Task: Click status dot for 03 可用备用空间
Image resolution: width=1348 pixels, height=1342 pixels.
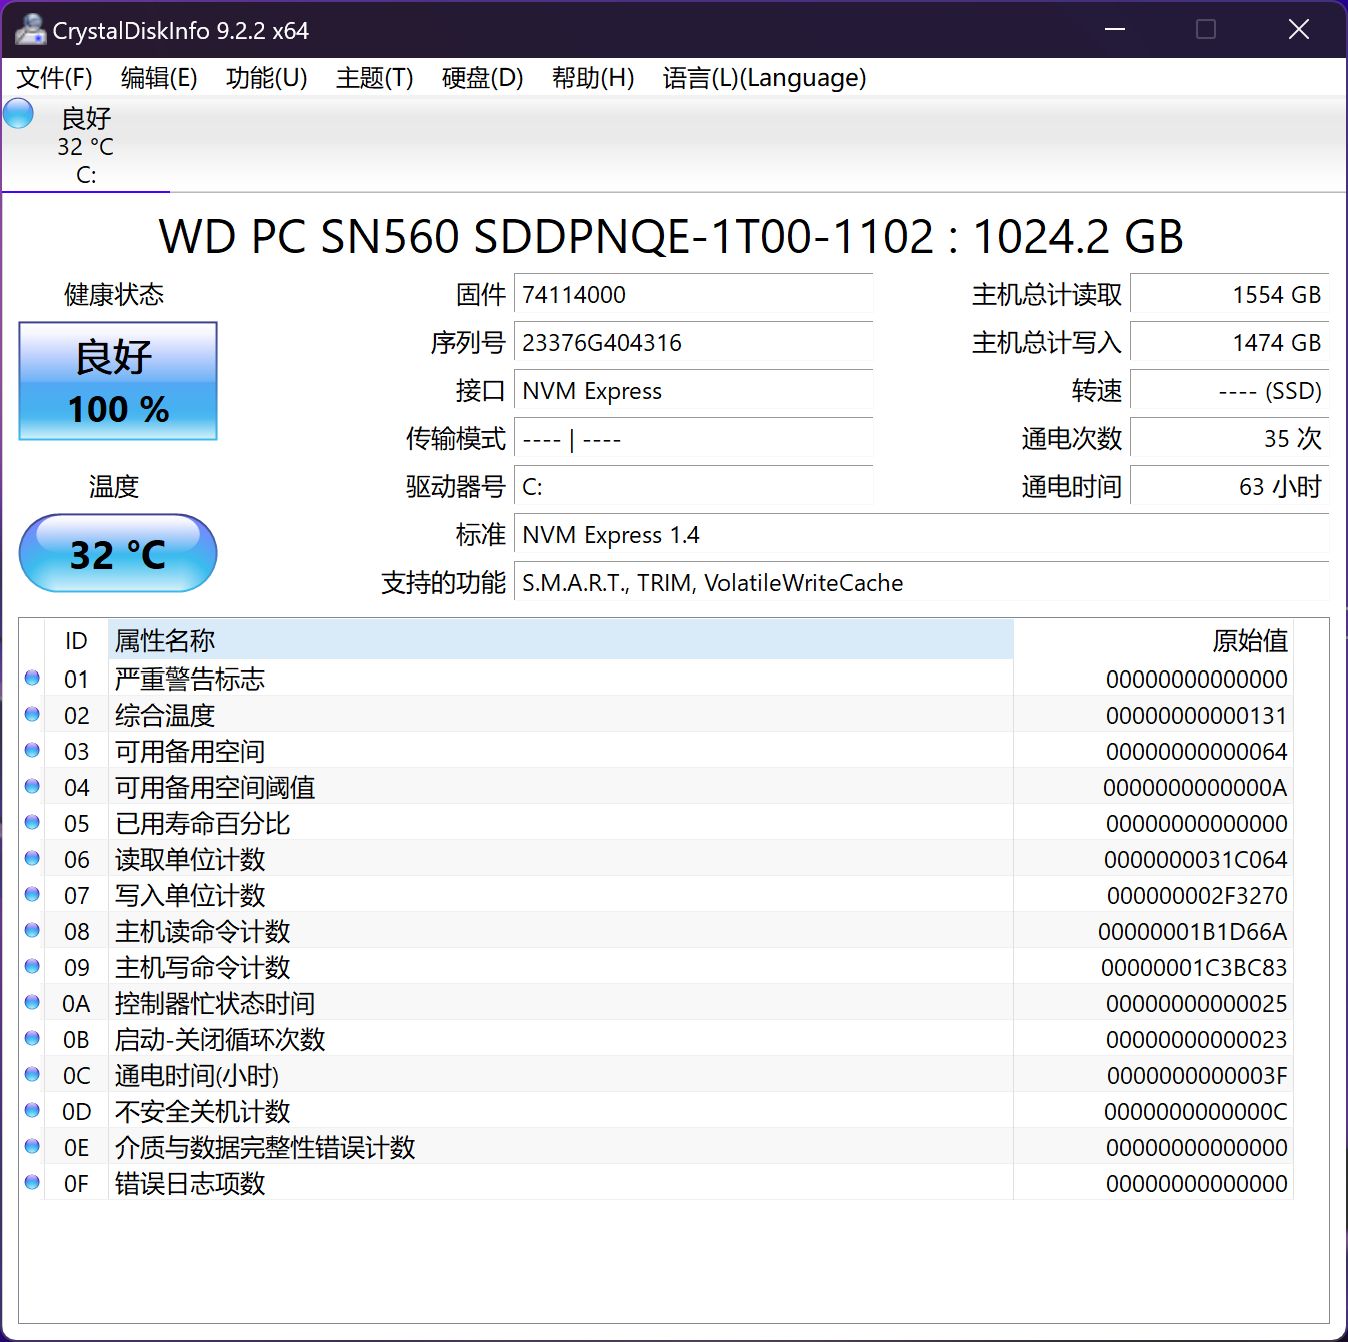Action: click(32, 750)
